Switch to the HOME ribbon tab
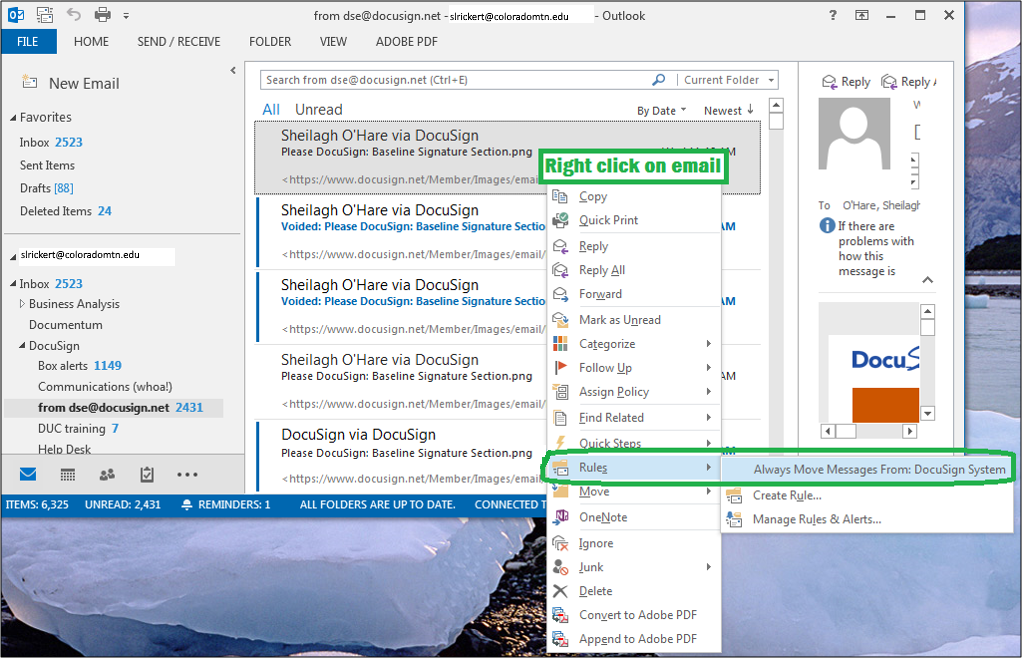The width and height of the screenshot is (1022, 658). (91, 42)
